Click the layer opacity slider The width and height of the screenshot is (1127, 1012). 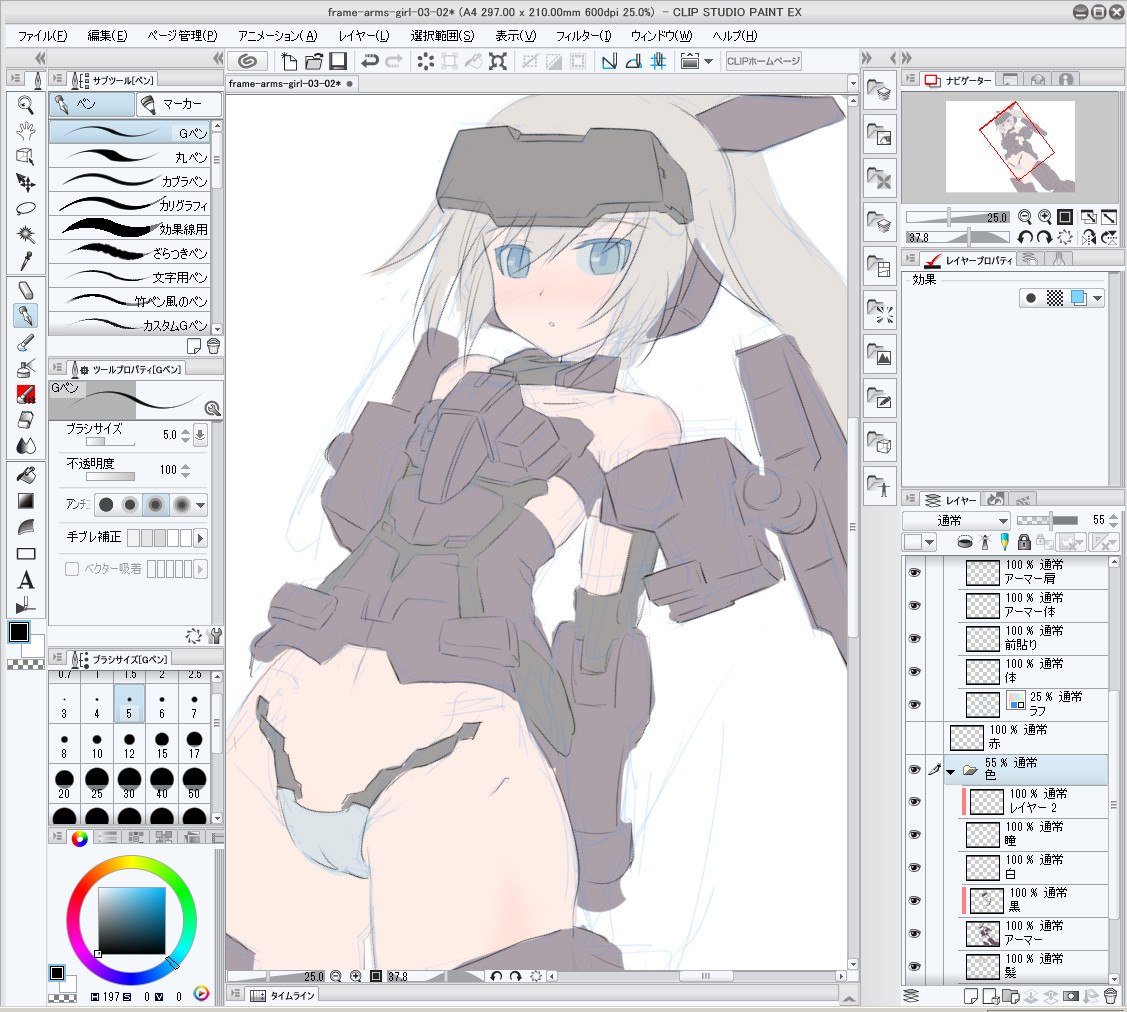pyautogui.click(x=1047, y=520)
